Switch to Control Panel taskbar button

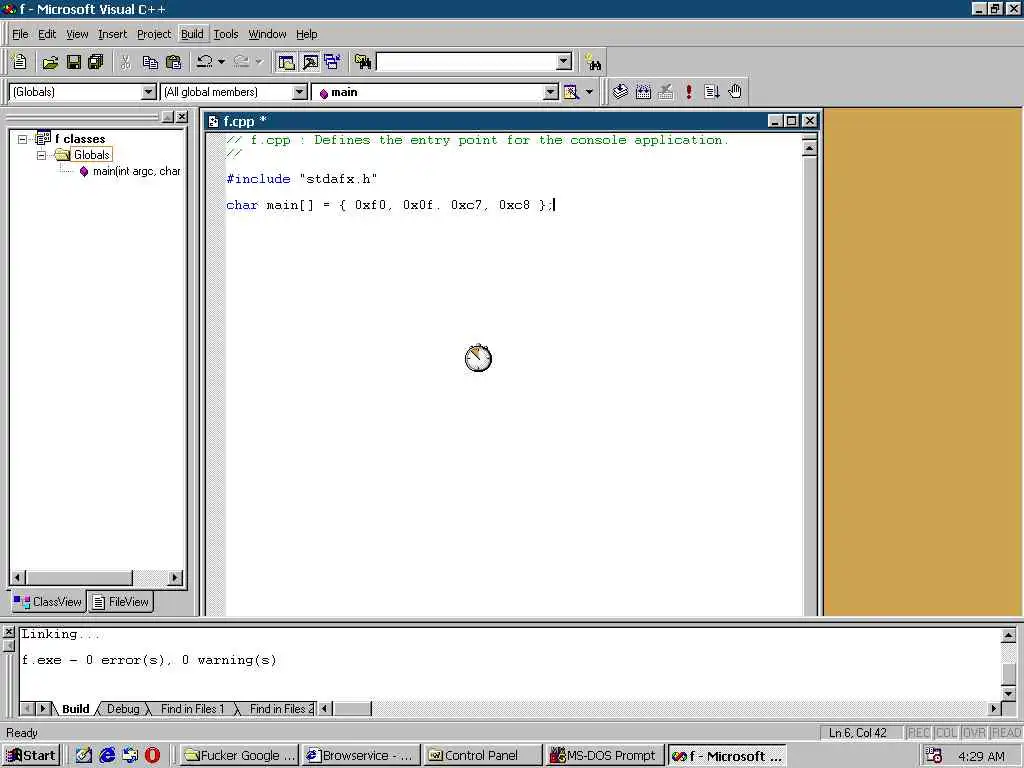(x=482, y=756)
